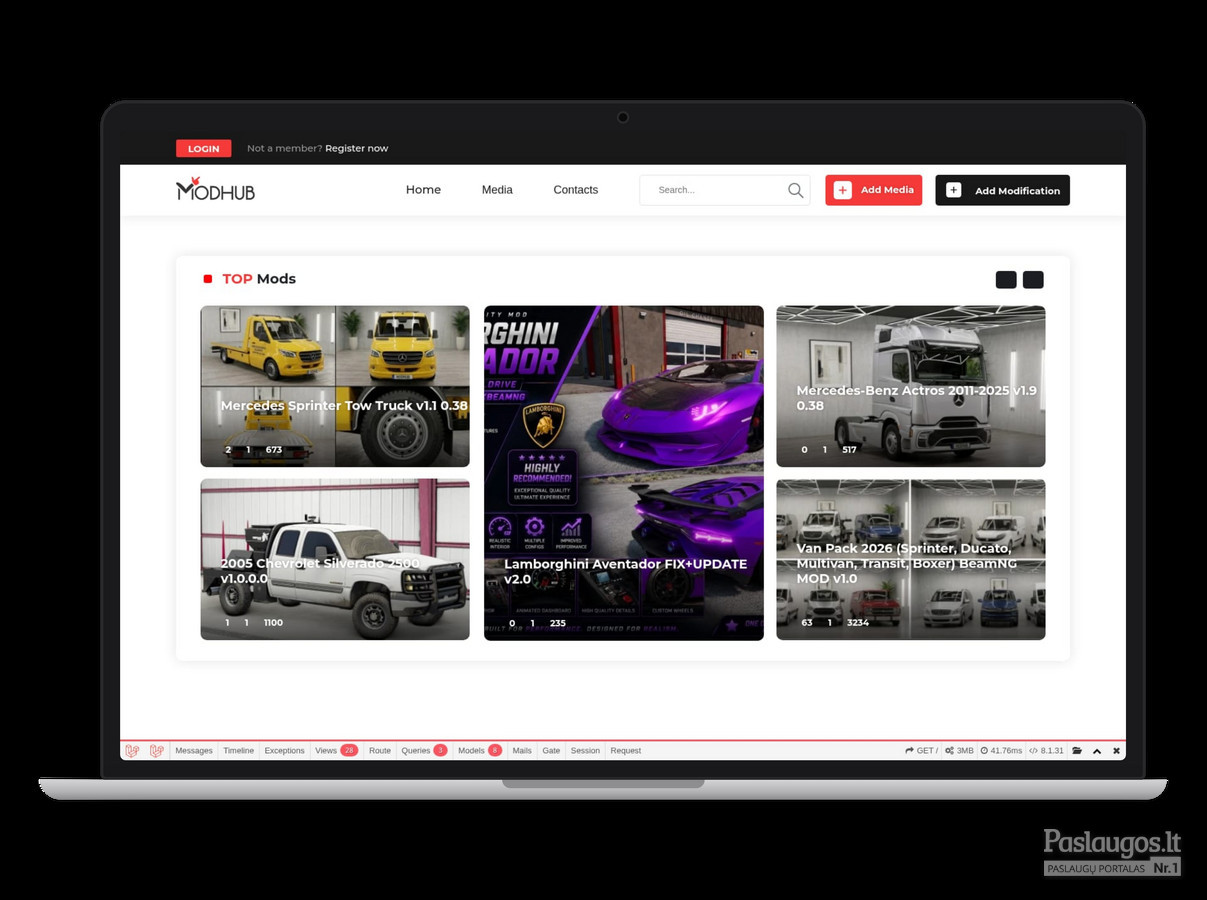Open the Queries debugbar tab

(x=424, y=751)
